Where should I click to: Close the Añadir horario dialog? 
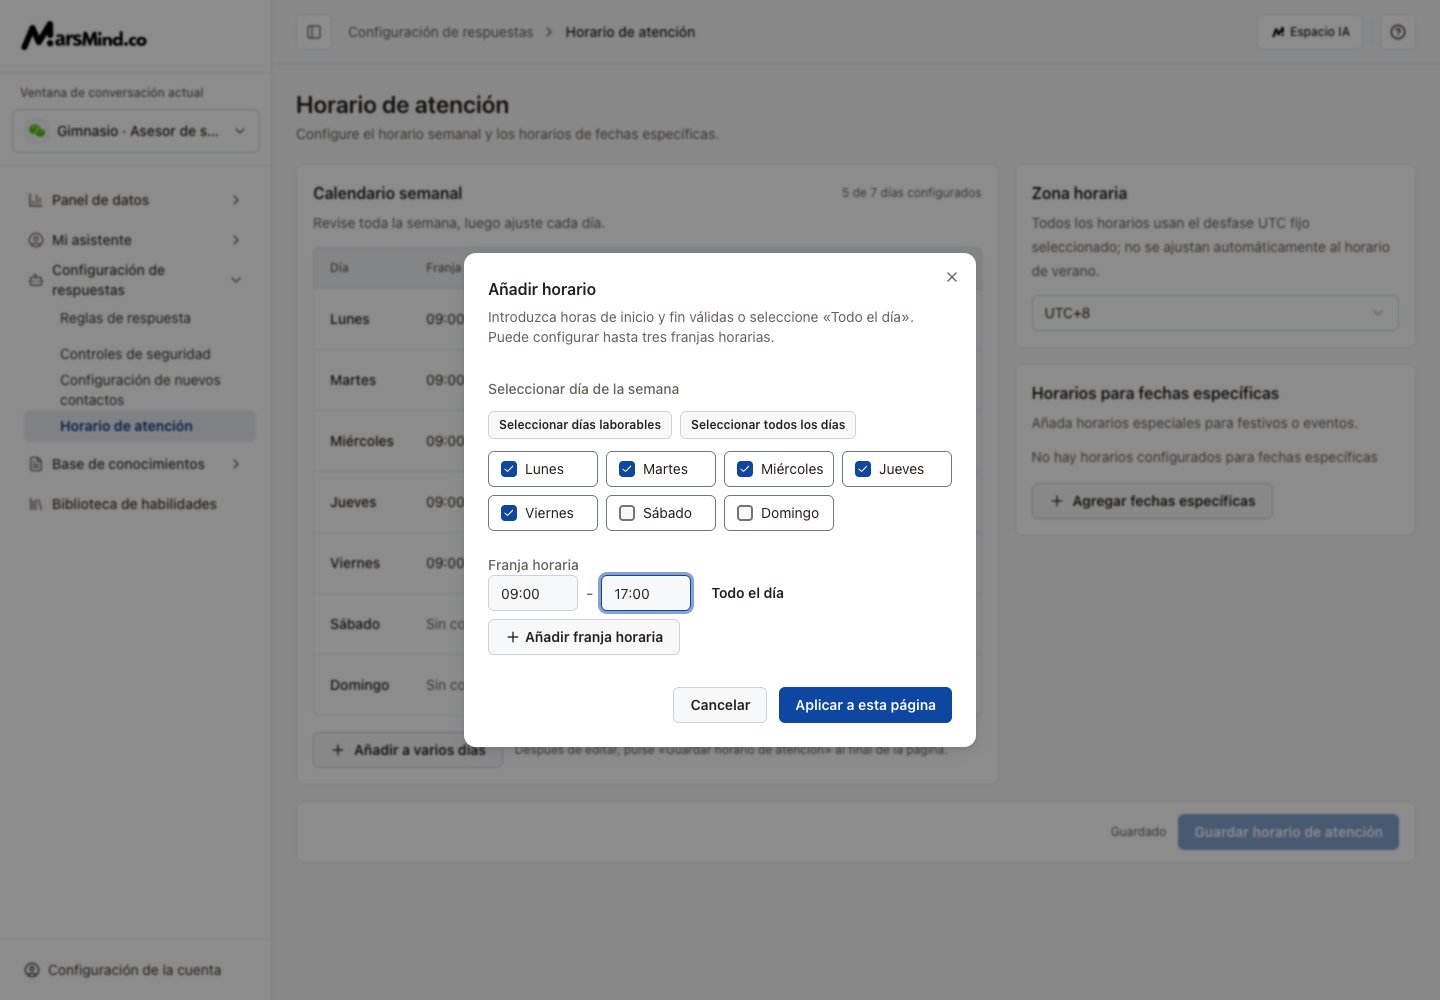pyautogui.click(x=952, y=277)
